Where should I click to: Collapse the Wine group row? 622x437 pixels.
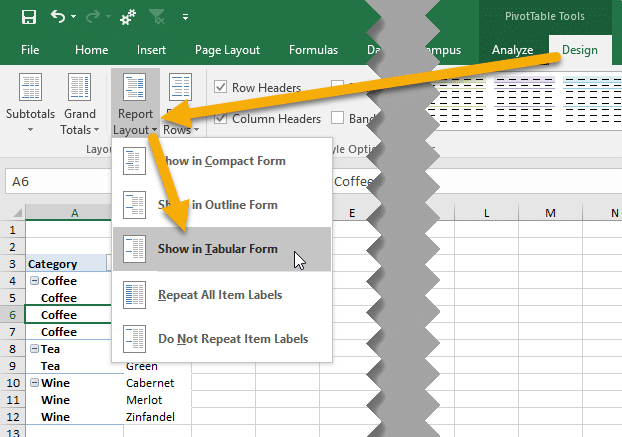coord(34,383)
